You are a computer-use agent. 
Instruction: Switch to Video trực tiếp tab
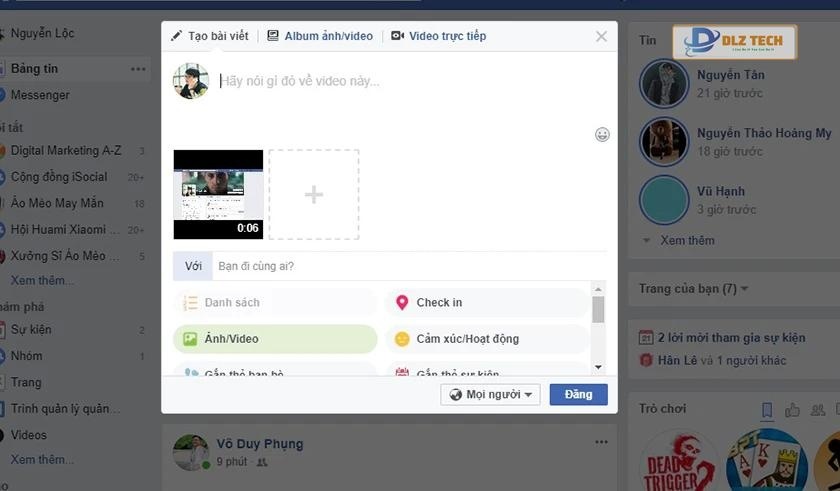coord(438,36)
